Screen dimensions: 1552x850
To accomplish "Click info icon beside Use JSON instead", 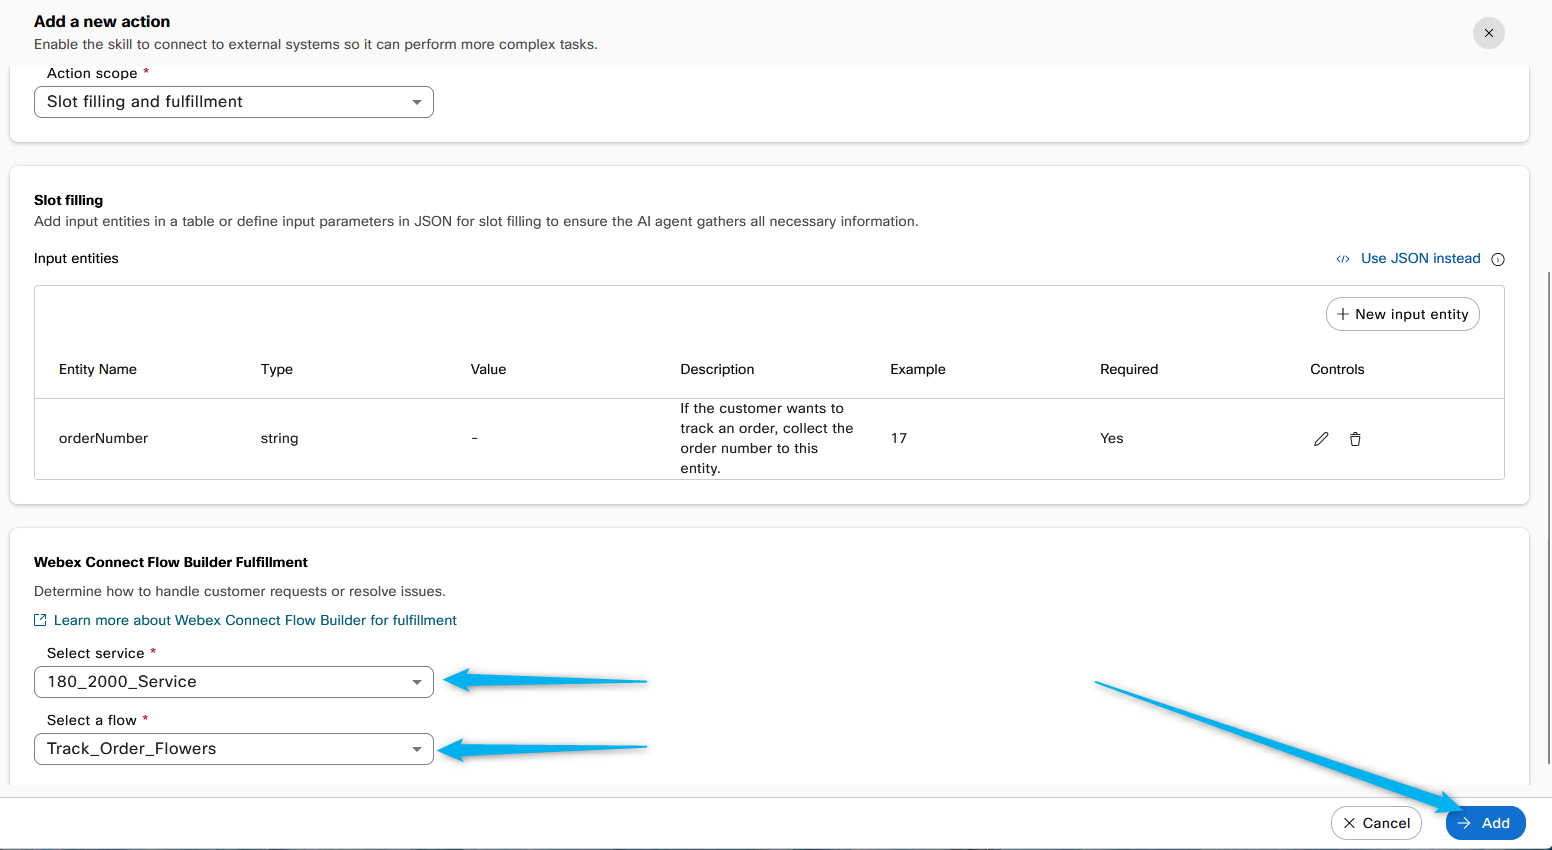I will coord(1498,259).
